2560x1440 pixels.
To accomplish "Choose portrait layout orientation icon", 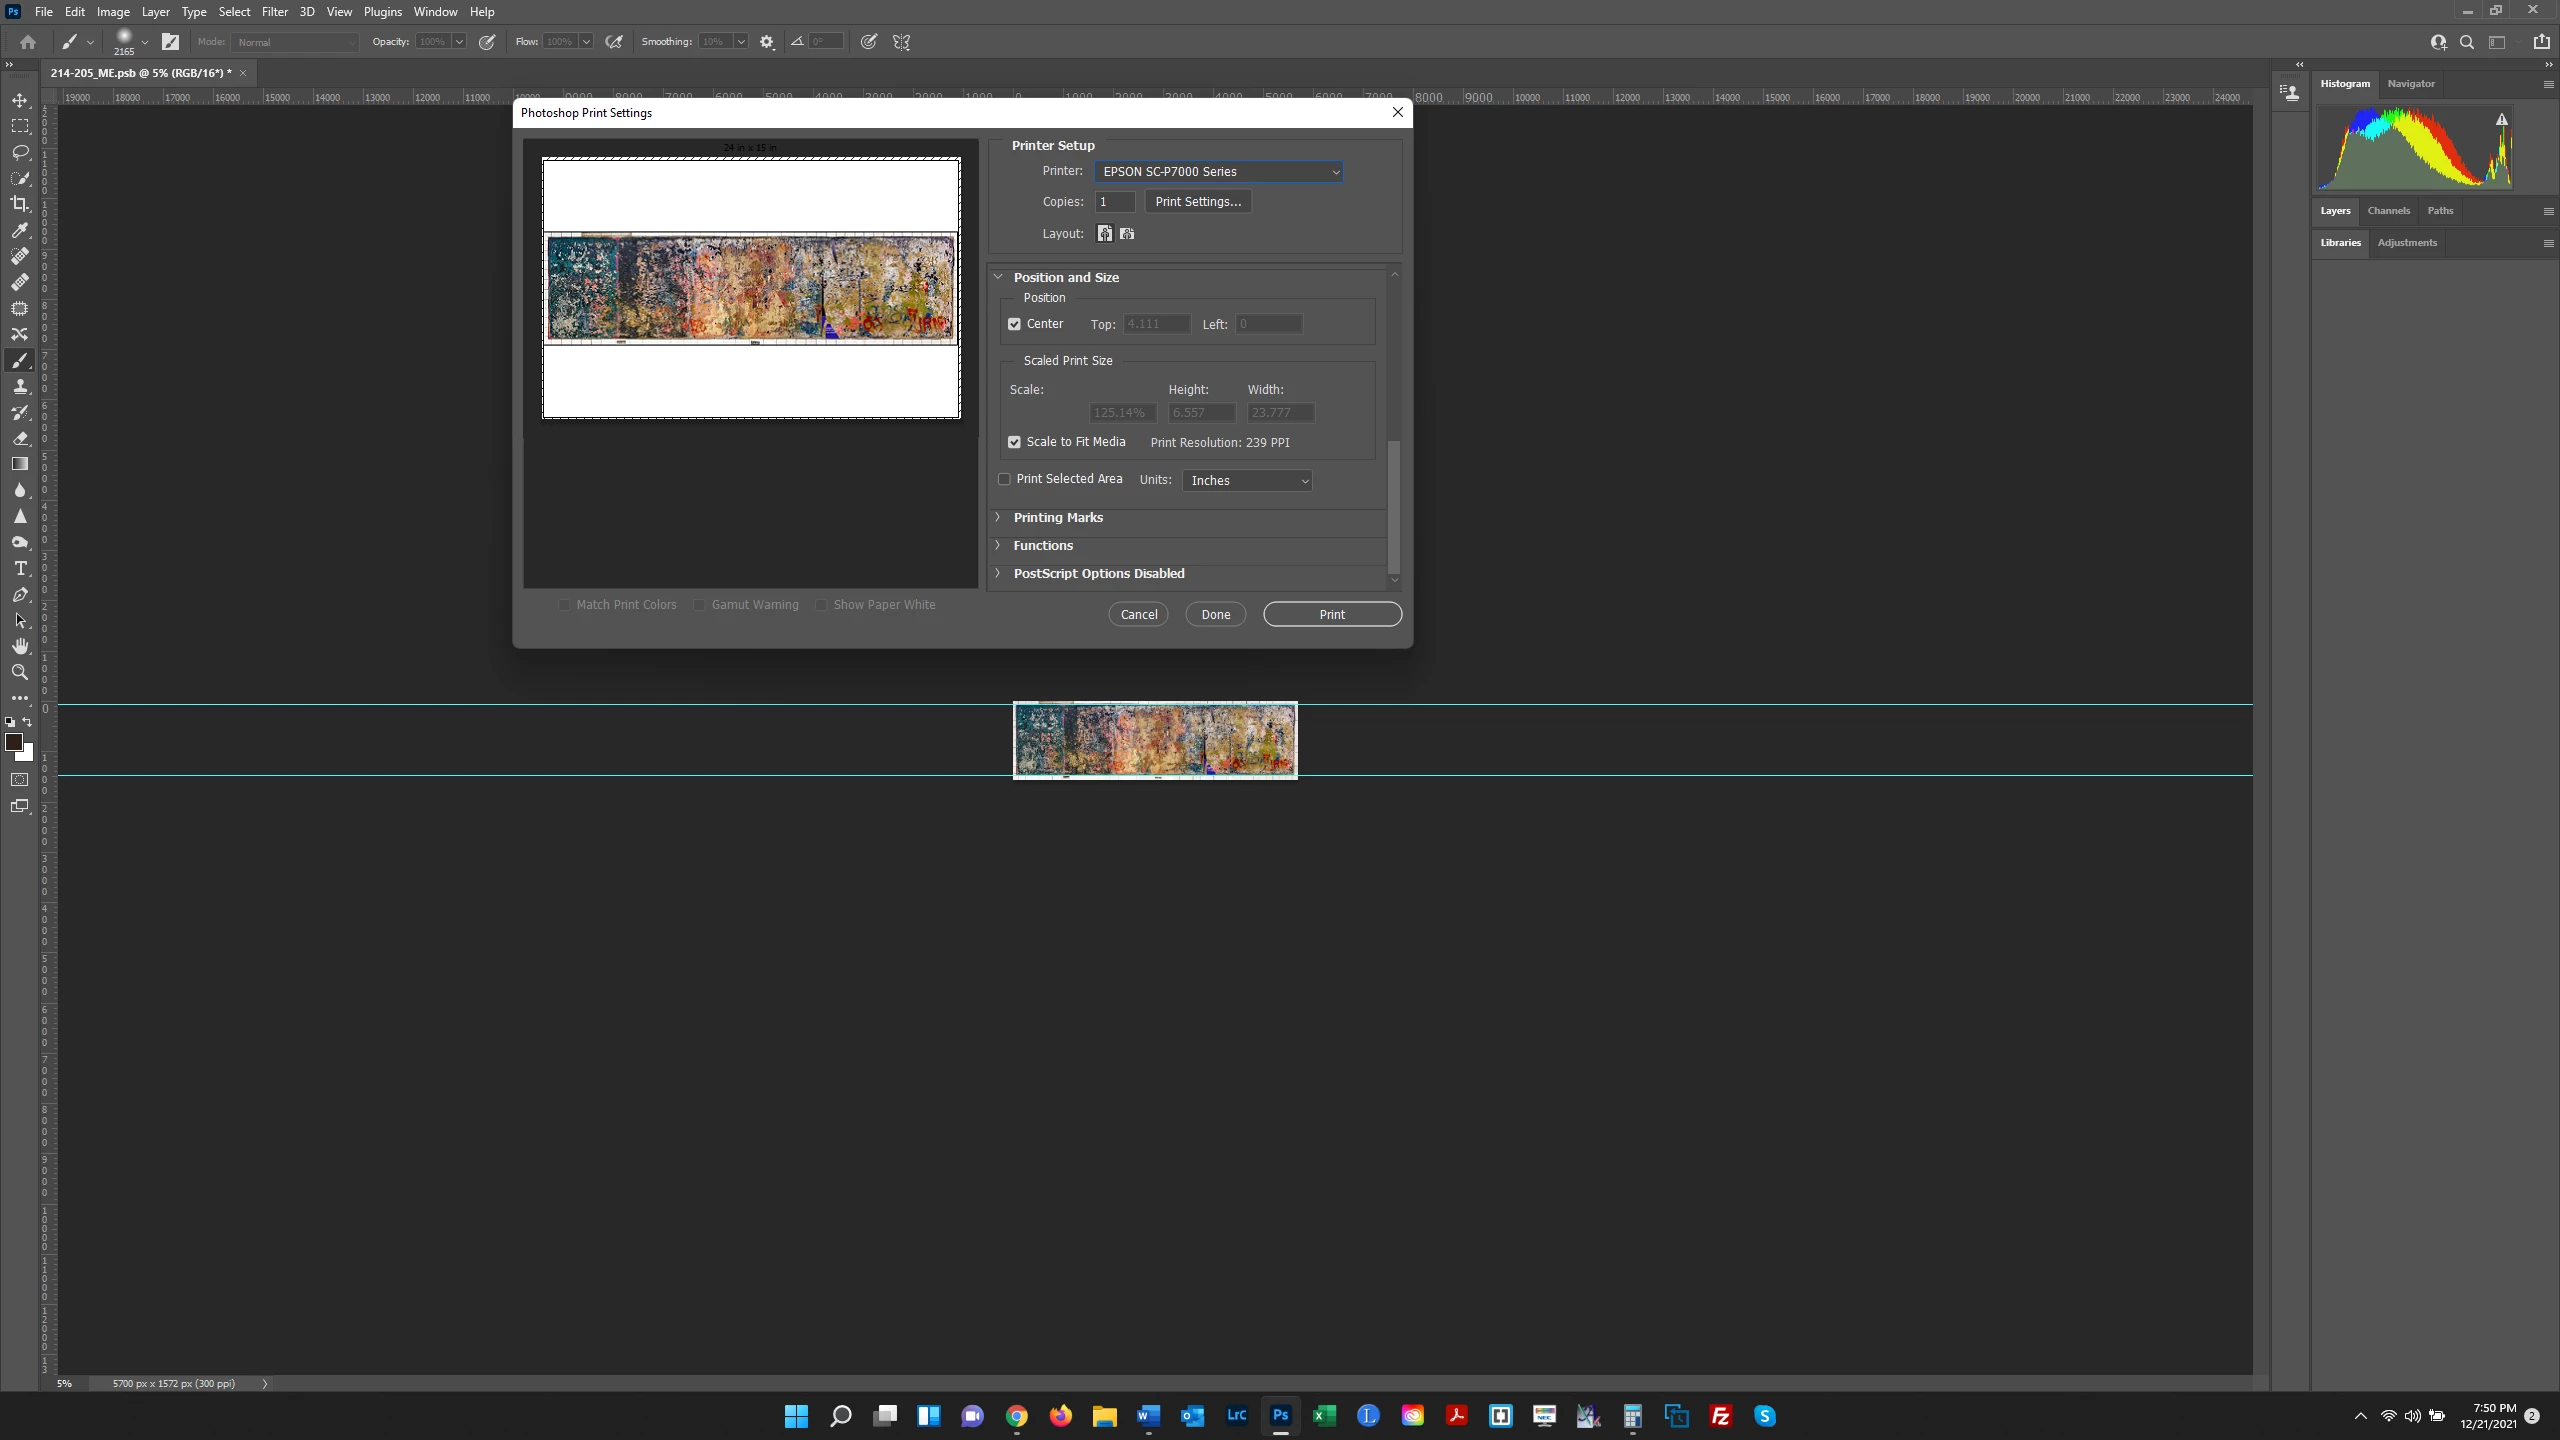I will click(x=1104, y=233).
